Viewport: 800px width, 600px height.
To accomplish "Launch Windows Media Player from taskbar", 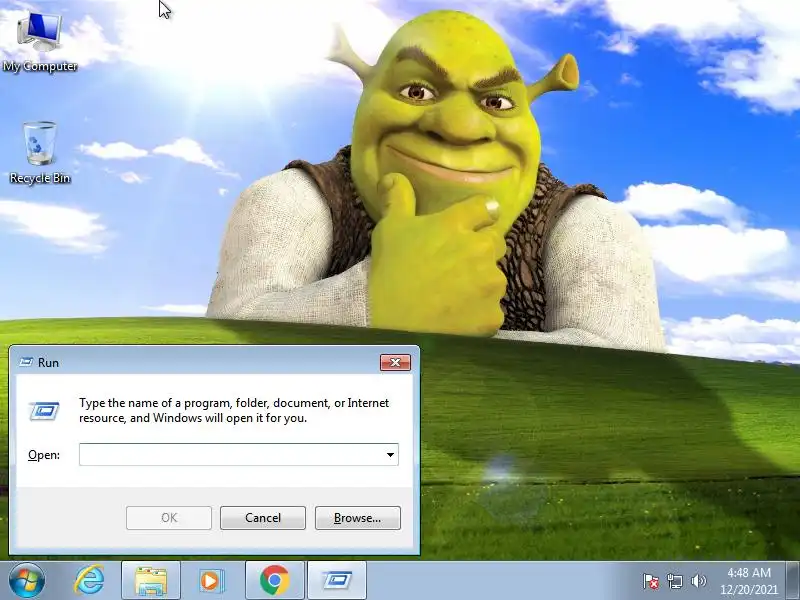I will point(211,581).
